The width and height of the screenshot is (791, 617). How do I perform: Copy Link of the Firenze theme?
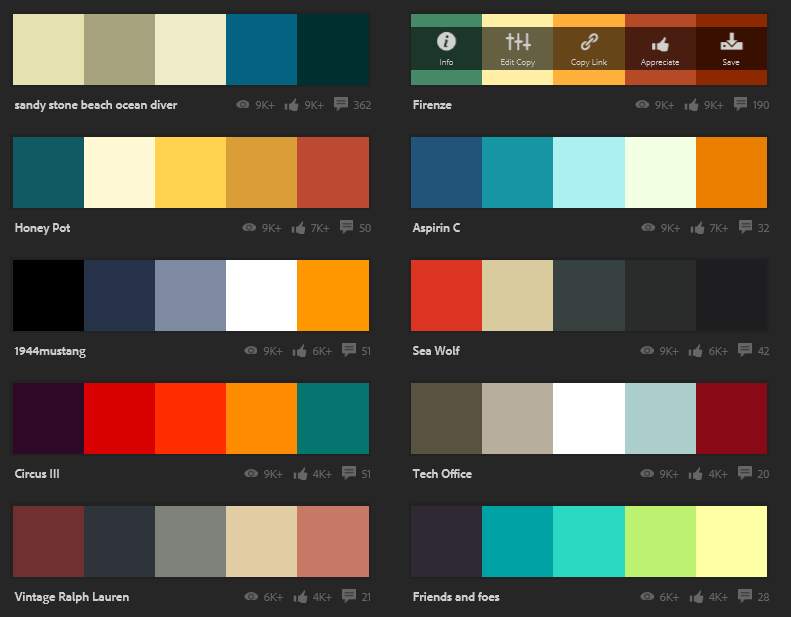[589, 49]
